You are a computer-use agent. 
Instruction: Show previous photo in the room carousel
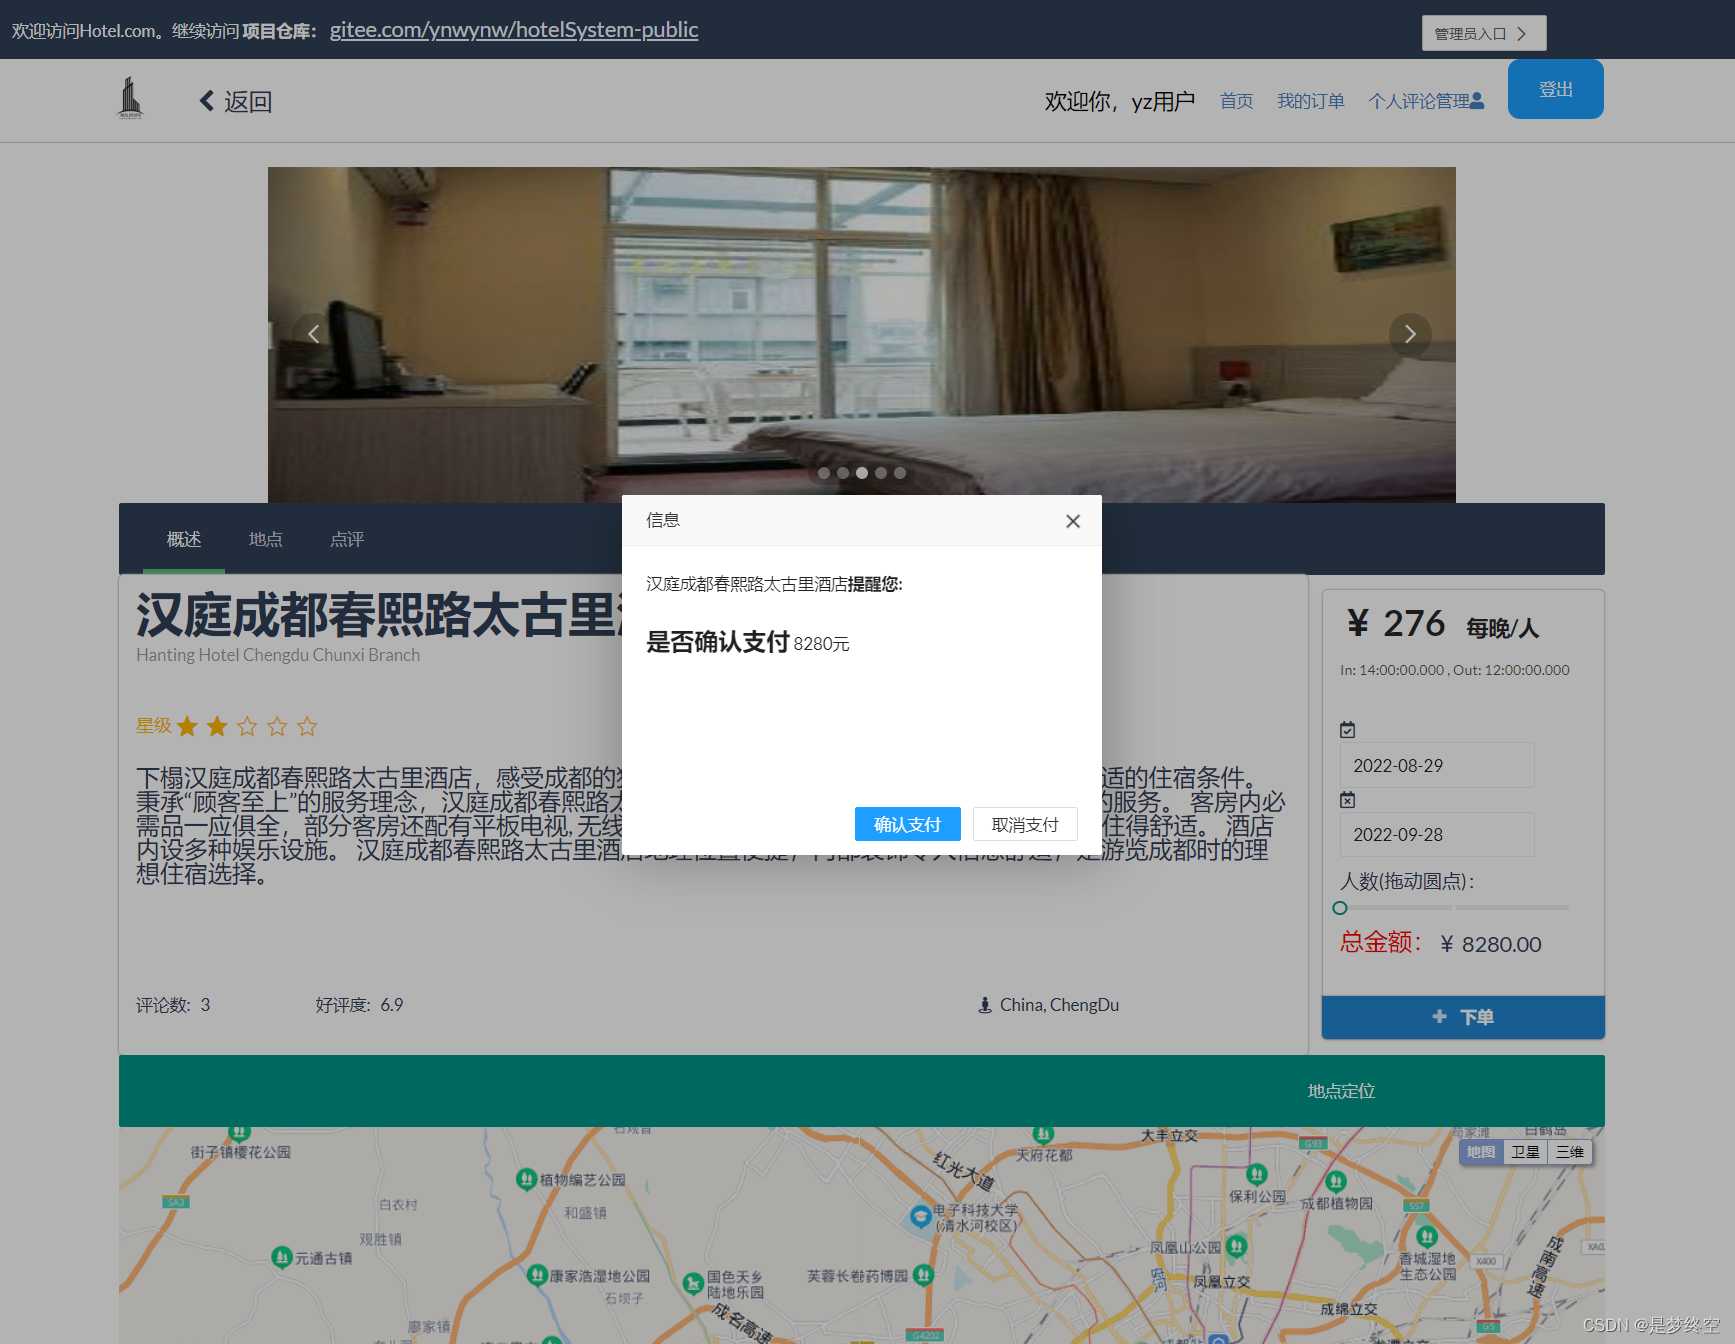pos(313,334)
